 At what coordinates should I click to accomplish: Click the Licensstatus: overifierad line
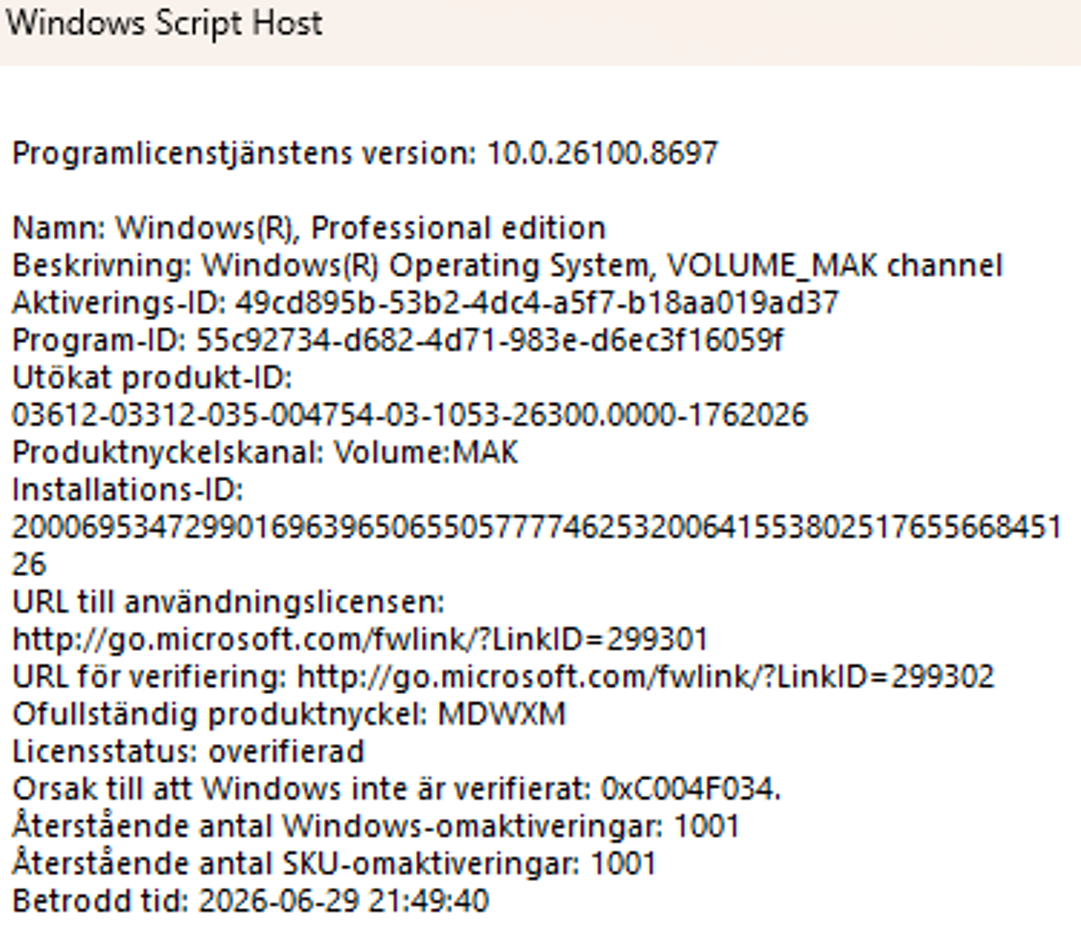pos(188,751)
